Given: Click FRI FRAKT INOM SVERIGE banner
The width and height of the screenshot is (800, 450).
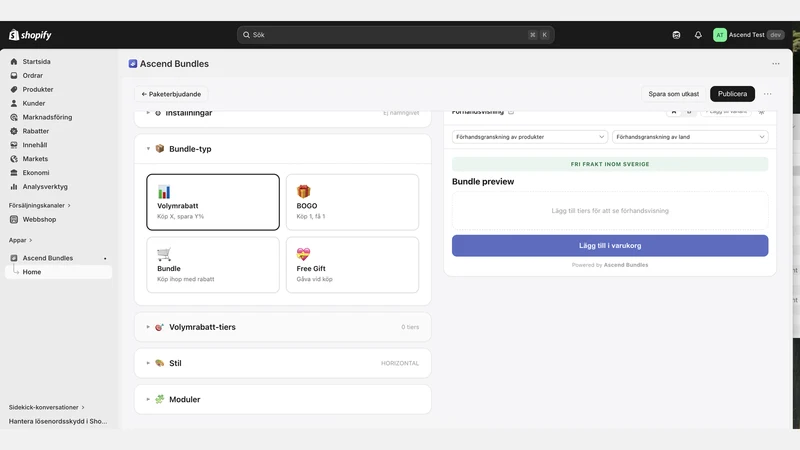Looking at the screenshot, I should pyautogui.click(x=610, y=164).
